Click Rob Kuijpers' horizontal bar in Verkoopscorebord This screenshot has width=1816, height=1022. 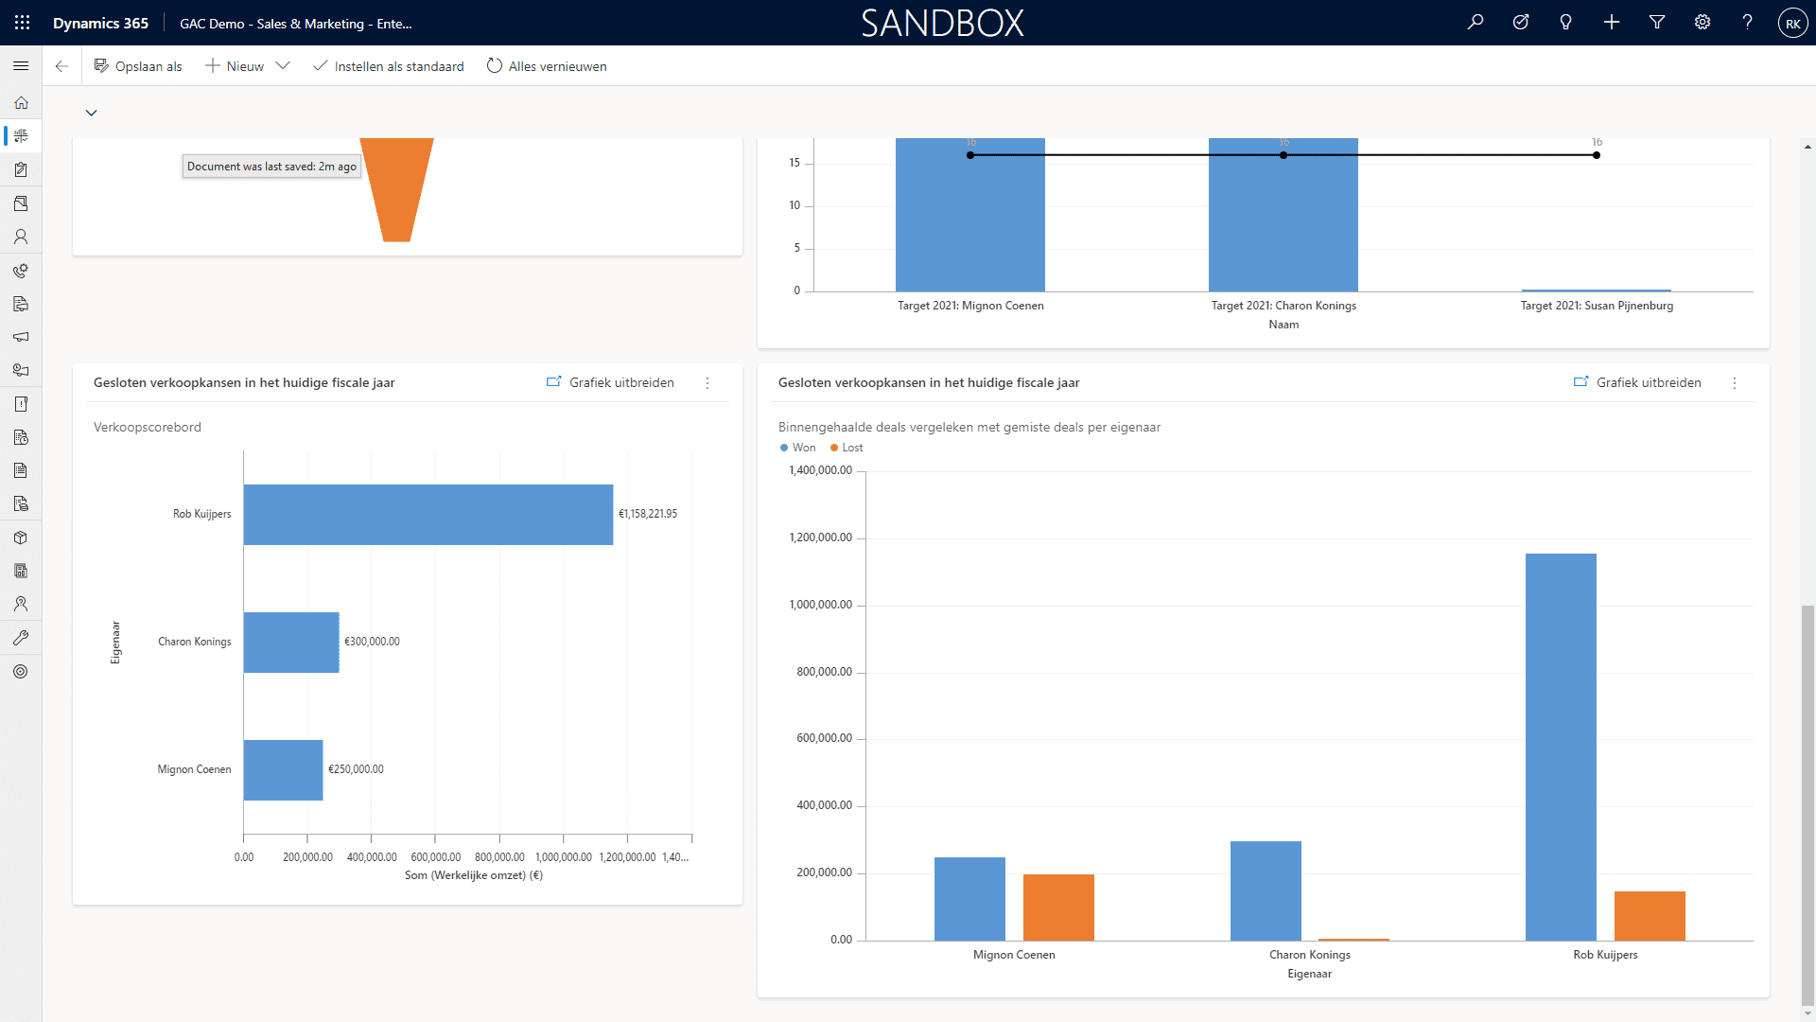[x=428, y=514]
